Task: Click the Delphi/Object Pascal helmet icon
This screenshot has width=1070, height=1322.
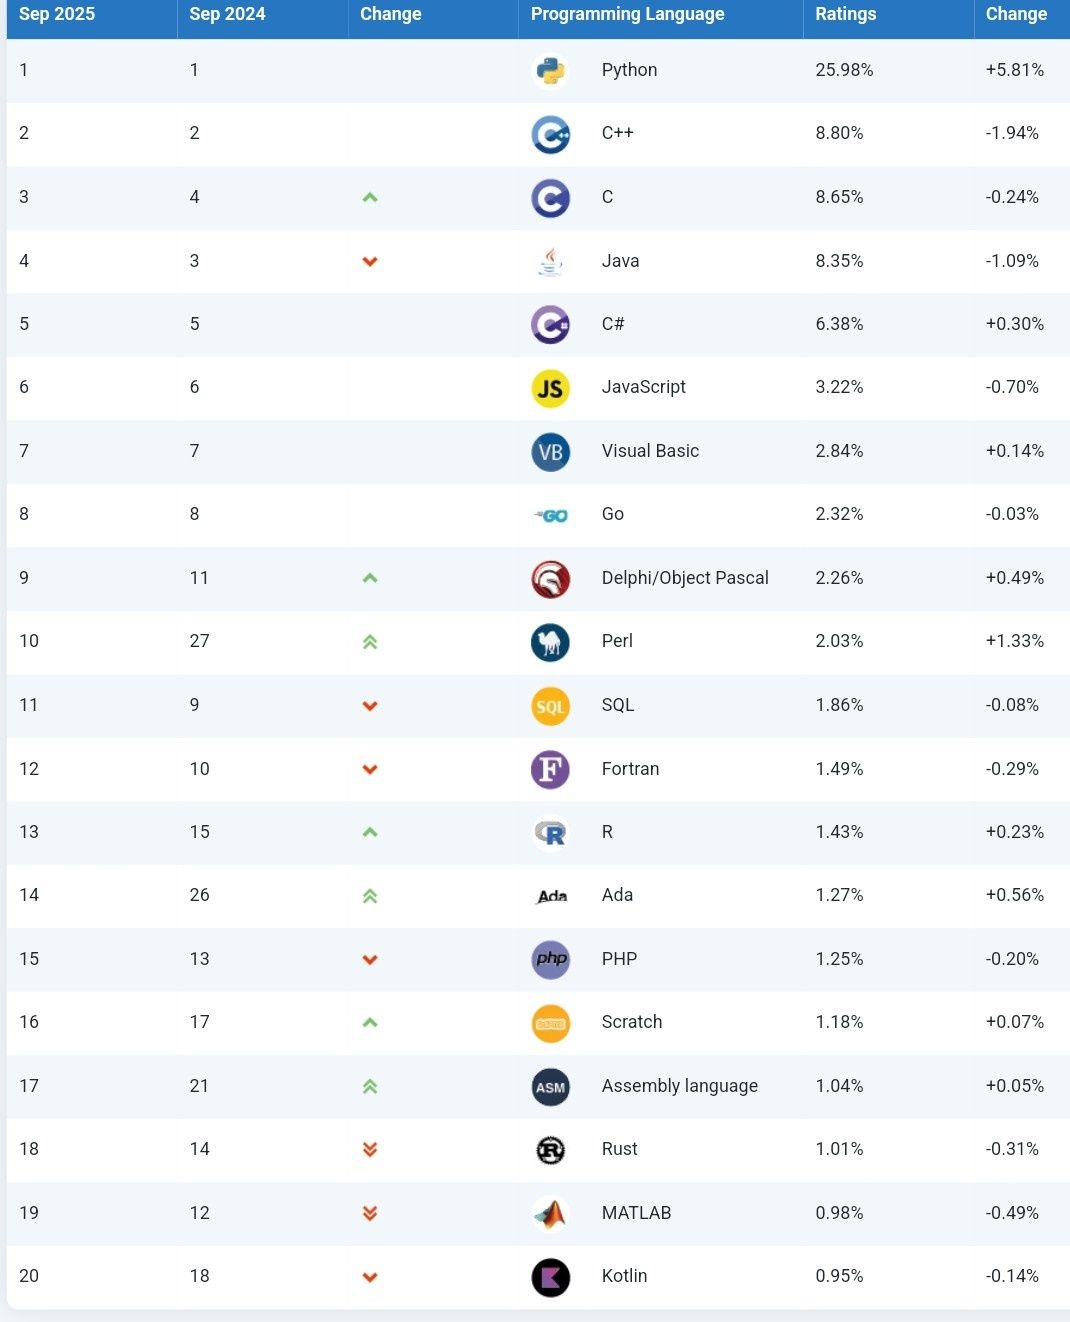Action: (x=550, y=579)
